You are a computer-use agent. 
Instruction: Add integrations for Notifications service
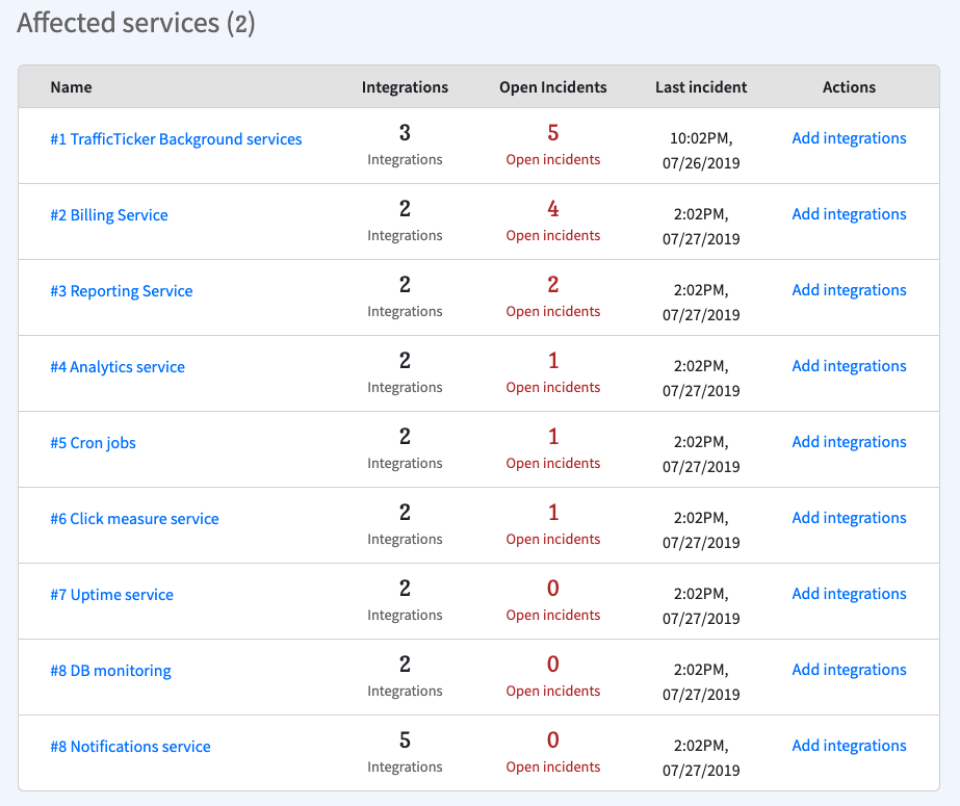click(849, 747)
